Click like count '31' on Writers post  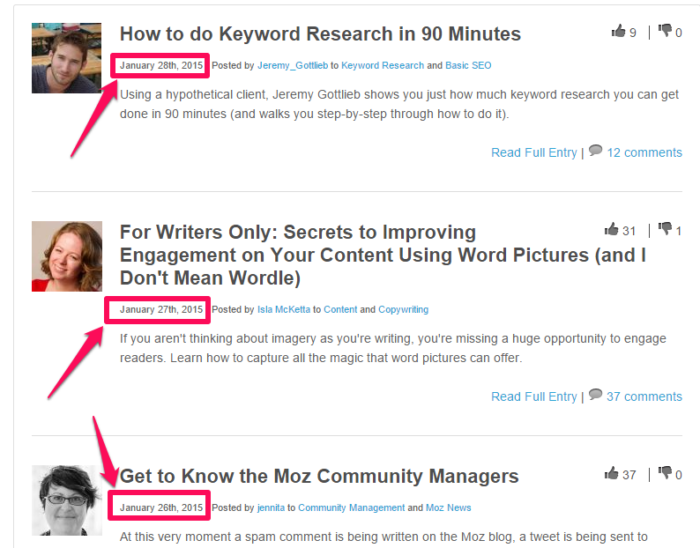coord(629,231)
